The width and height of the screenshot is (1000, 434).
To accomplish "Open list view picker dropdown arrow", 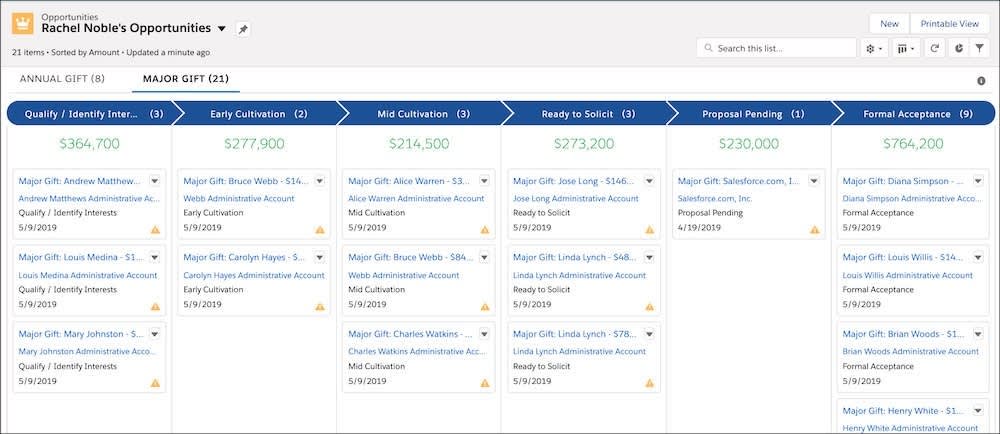I will click(x=221, y=29).
